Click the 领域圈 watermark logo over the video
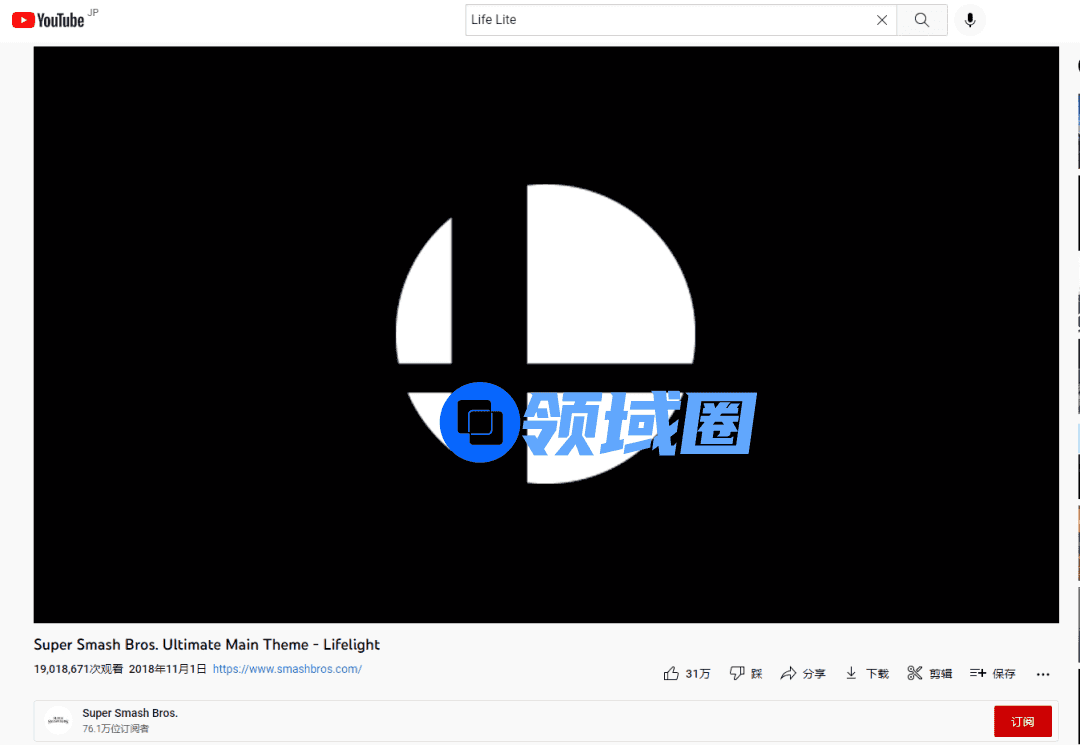 597,422
